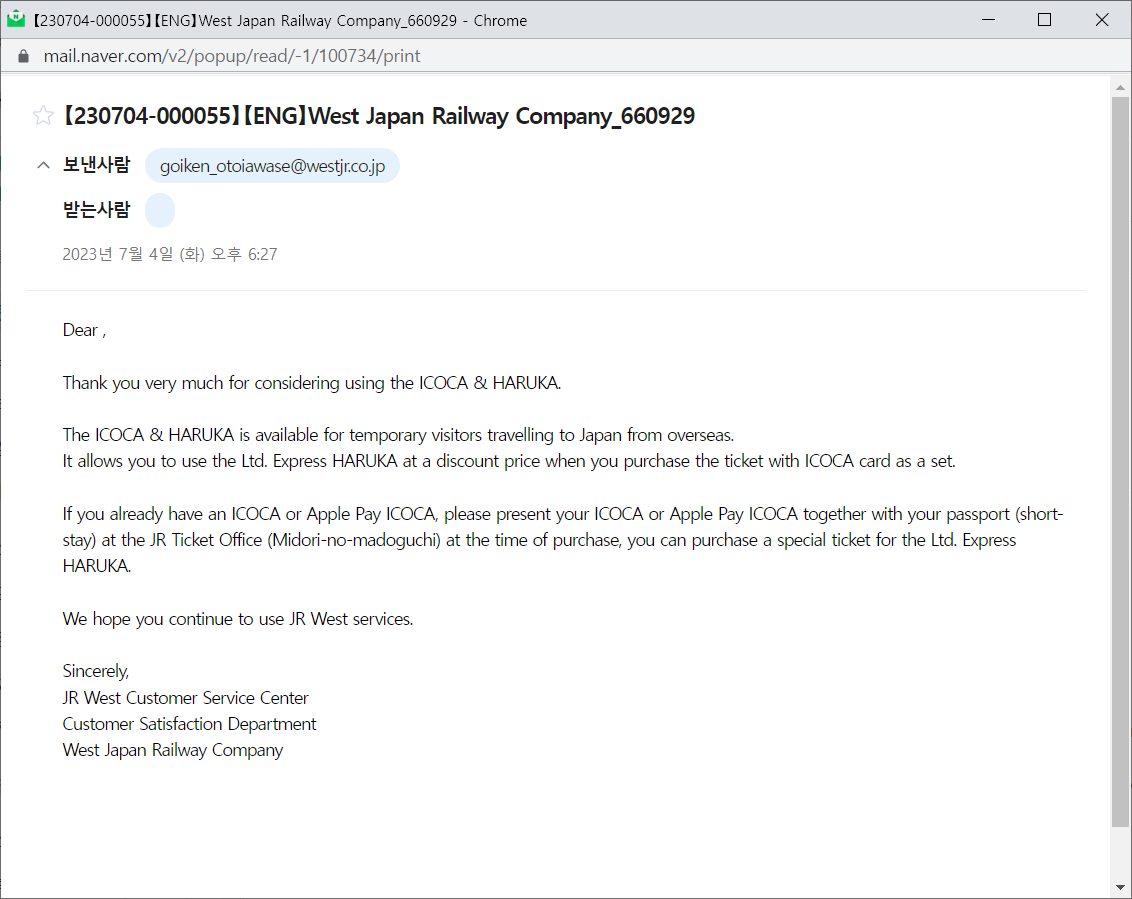1132x899 pixels.
Task: Collapse sender details with the chevron
Action: (x=43, y=165)
